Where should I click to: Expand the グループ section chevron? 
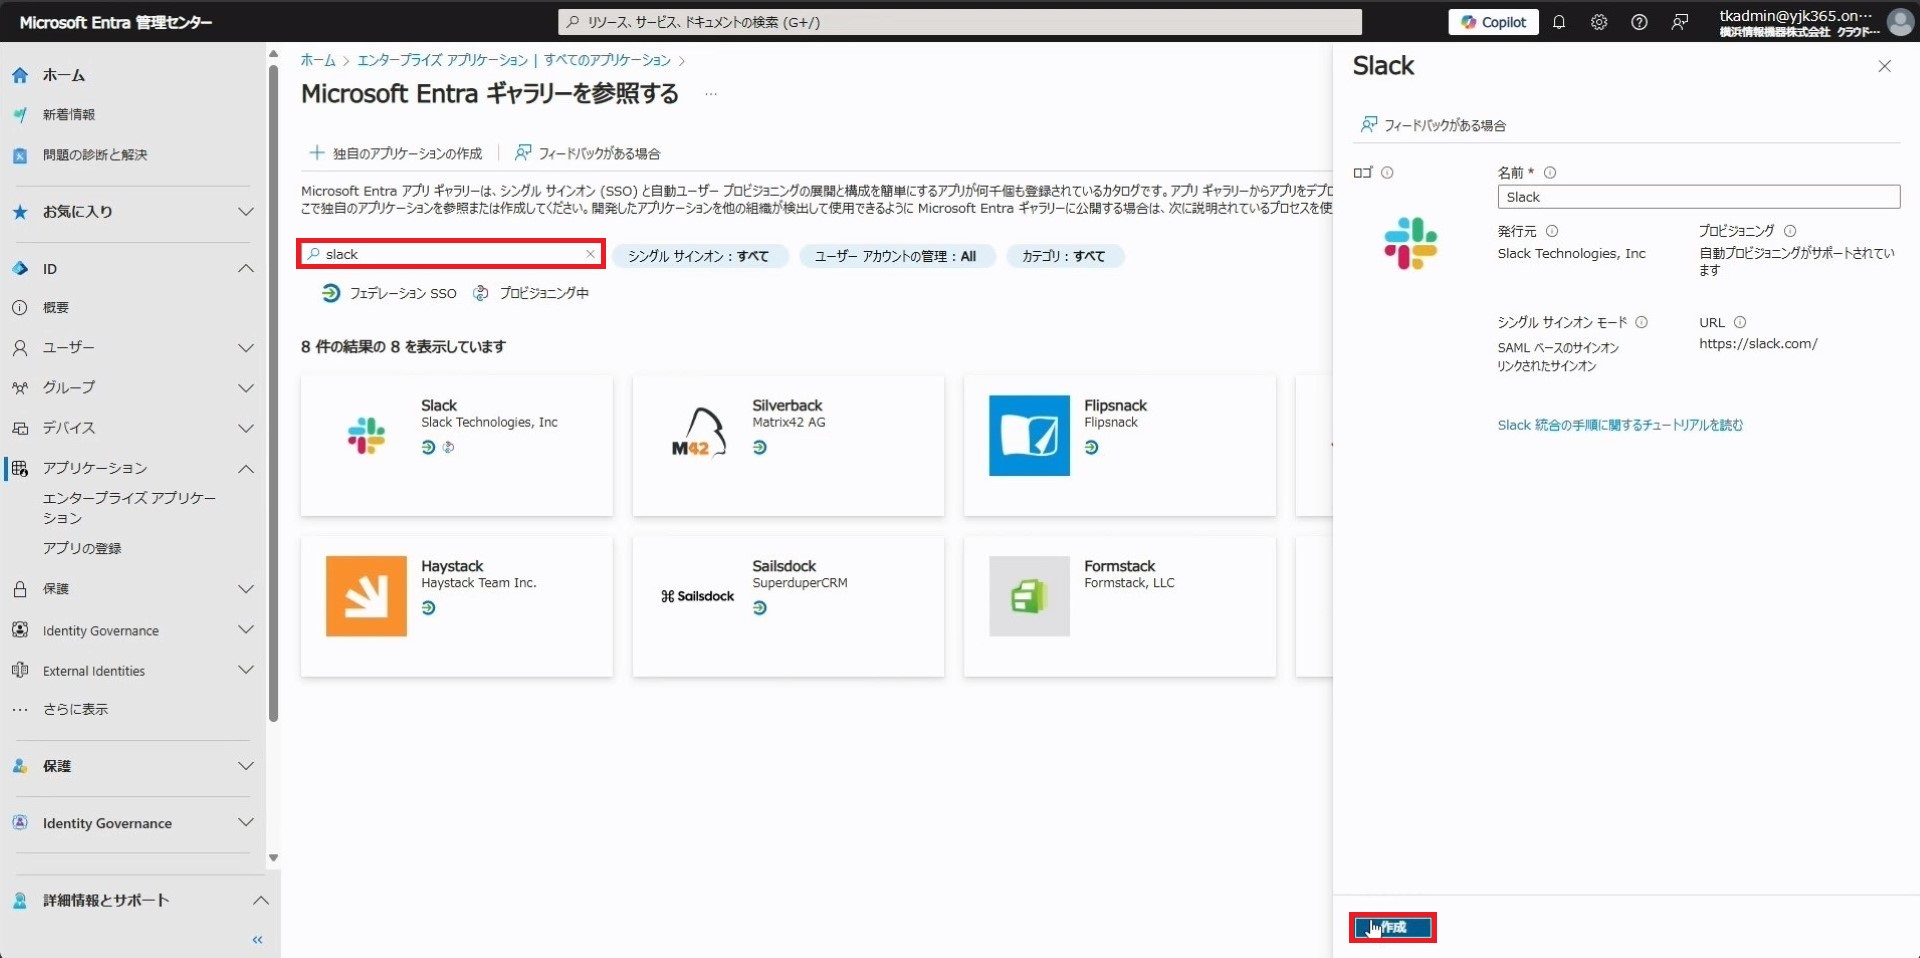coord(246,388)
